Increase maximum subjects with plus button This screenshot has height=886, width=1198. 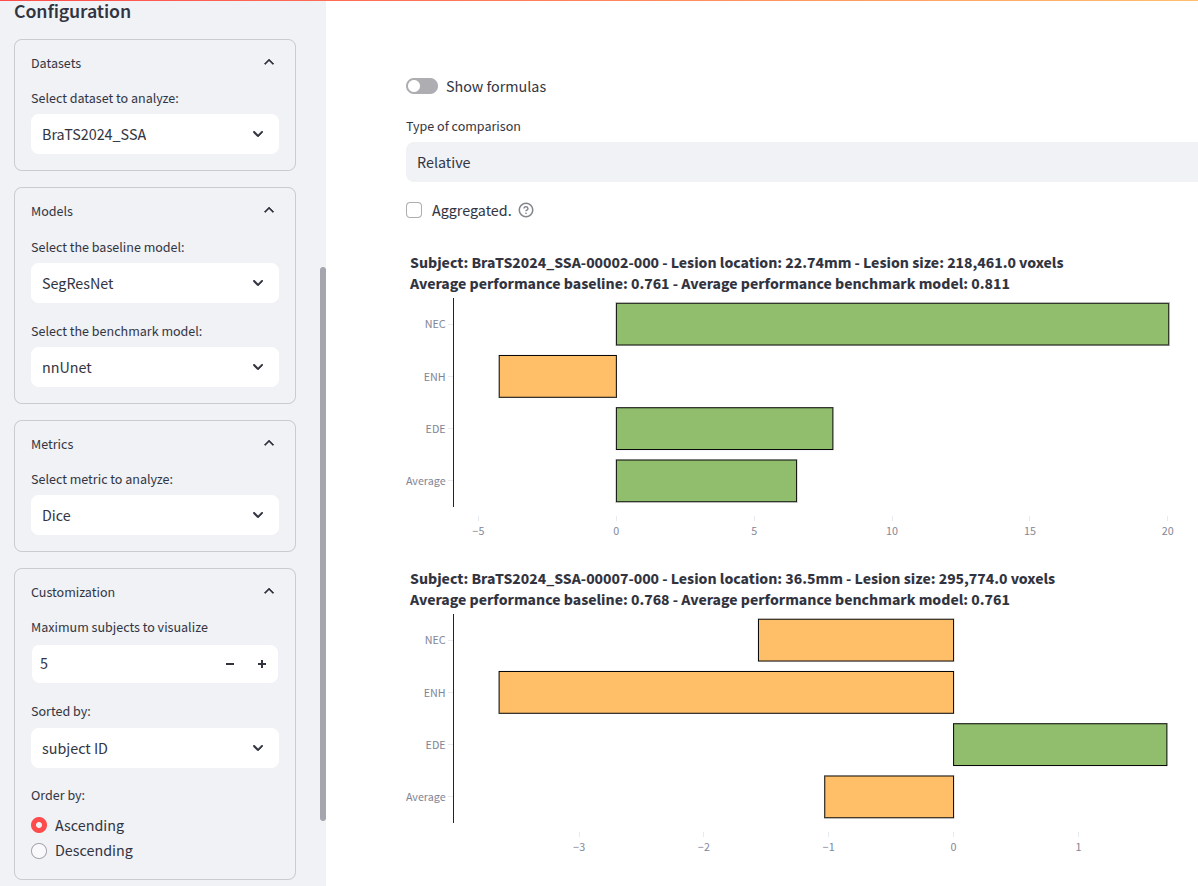pyautogui.click(x=262, y=664)
